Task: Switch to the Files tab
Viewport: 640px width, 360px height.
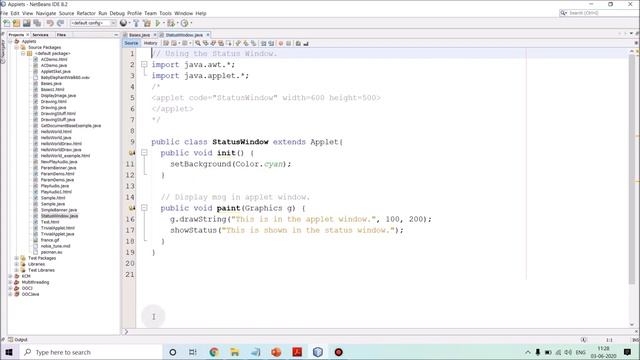Action: pyautogui.click(x=61, y=35)
